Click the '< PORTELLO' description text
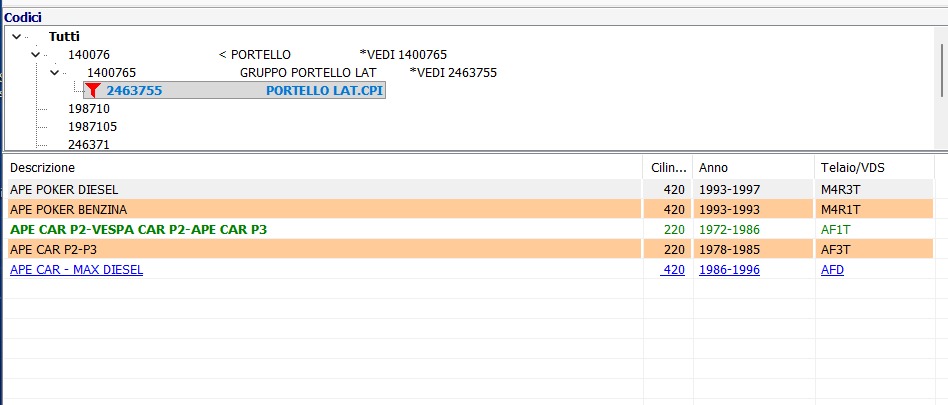Viewport: 948px width, 405px height. tap(255, 55)
